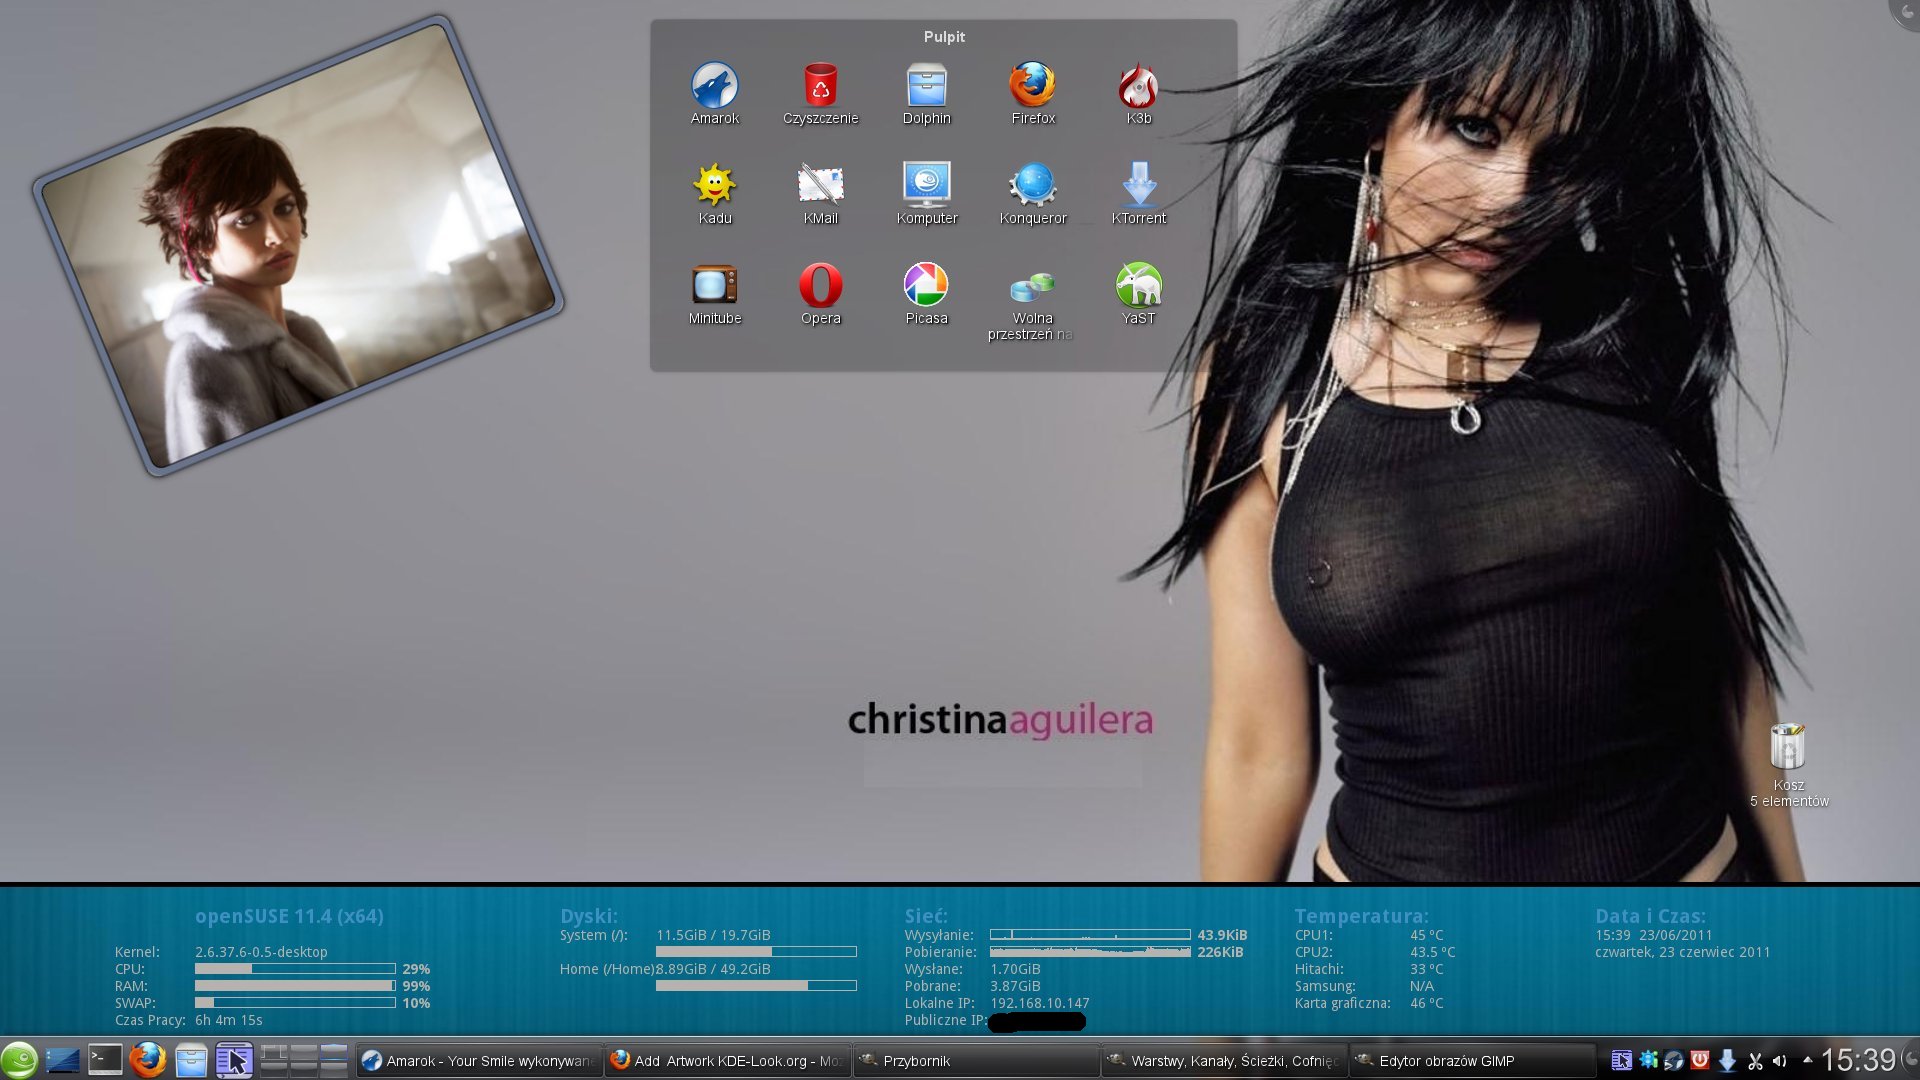Screen dimensions: 1920x1080
Task: Expand hidden system tray icons arrow
Action: pos(1807,1060)
